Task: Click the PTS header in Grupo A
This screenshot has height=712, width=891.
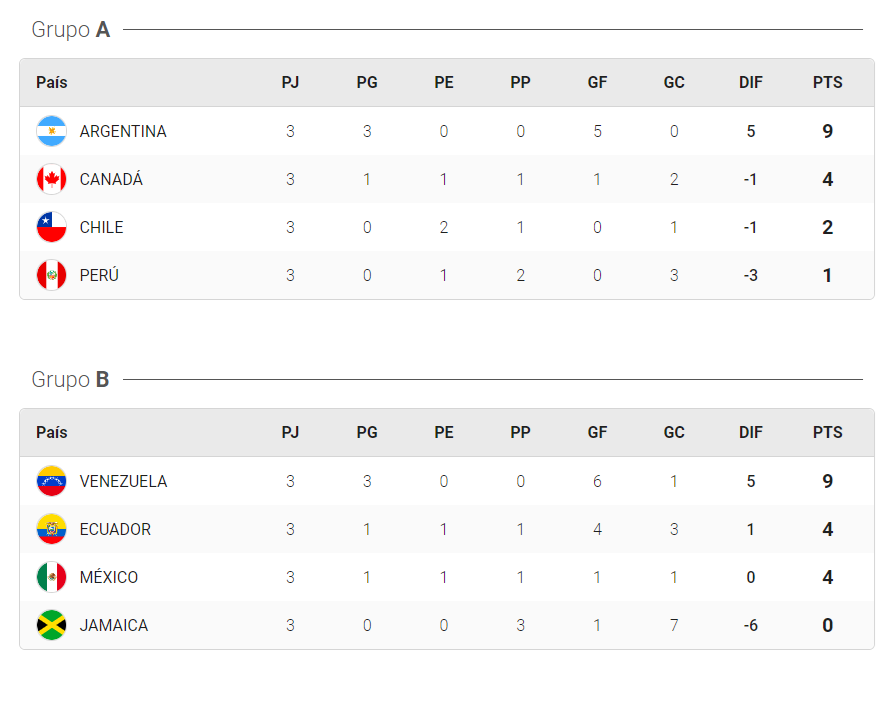Action: click(827, 82)
